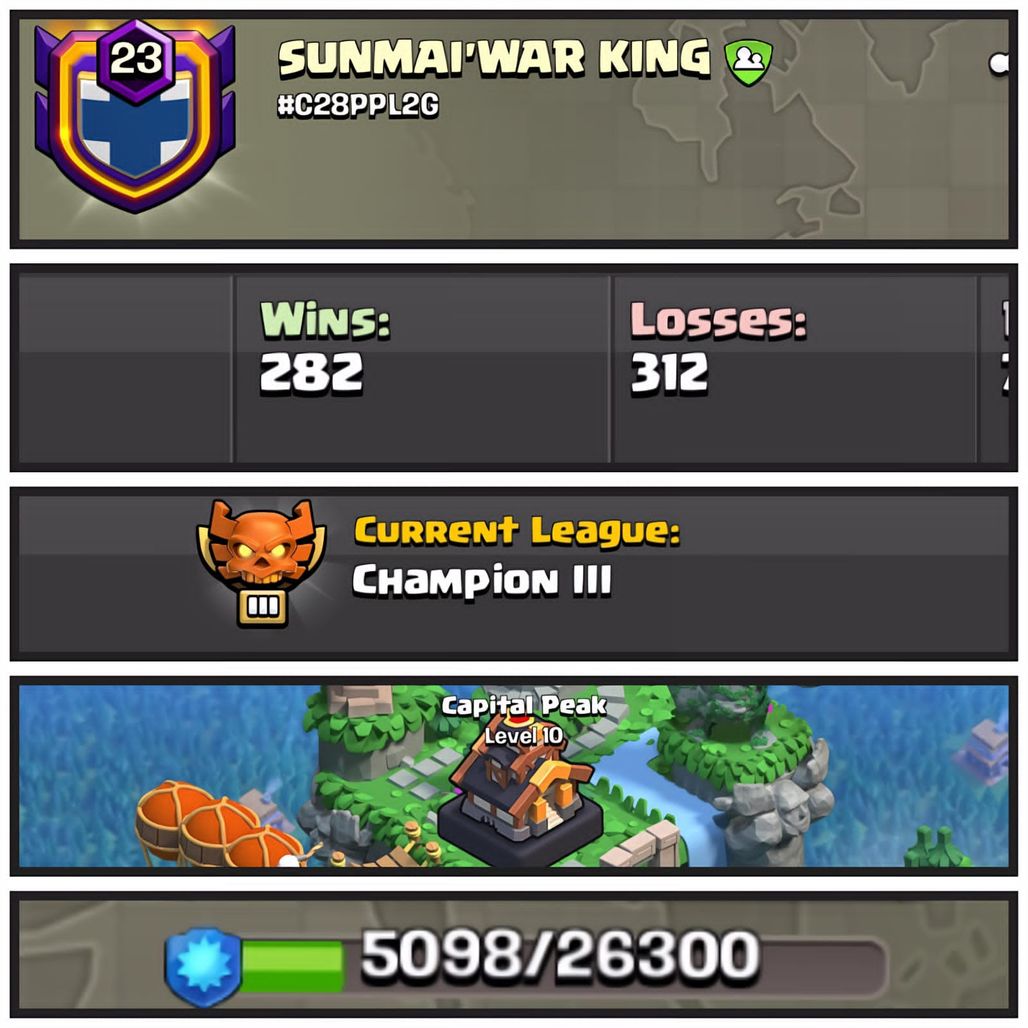Click the purple level 23 hexagon badge
The width and height of the screenshot is (1028, 1028).
tap(136, 60)
